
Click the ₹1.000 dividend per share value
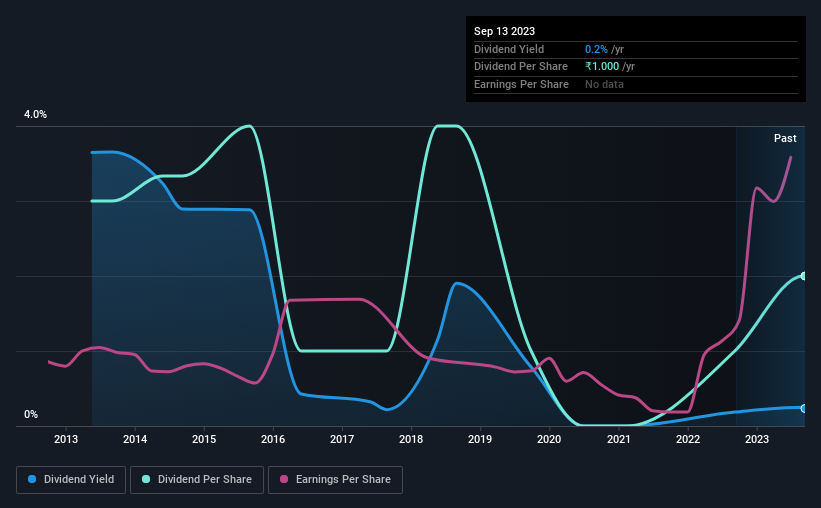(602, 67)
